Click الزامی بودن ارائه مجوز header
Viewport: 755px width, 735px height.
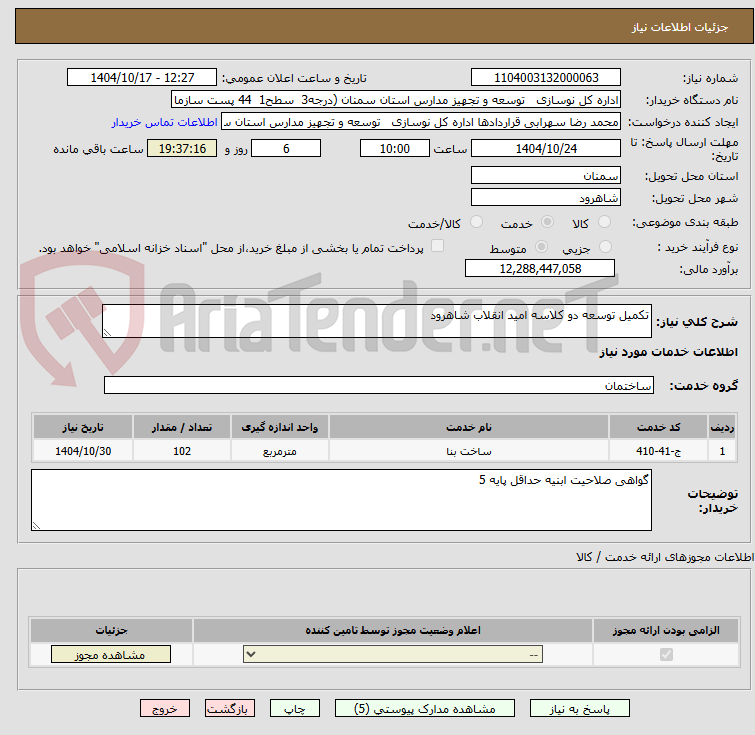click(666, 630)
